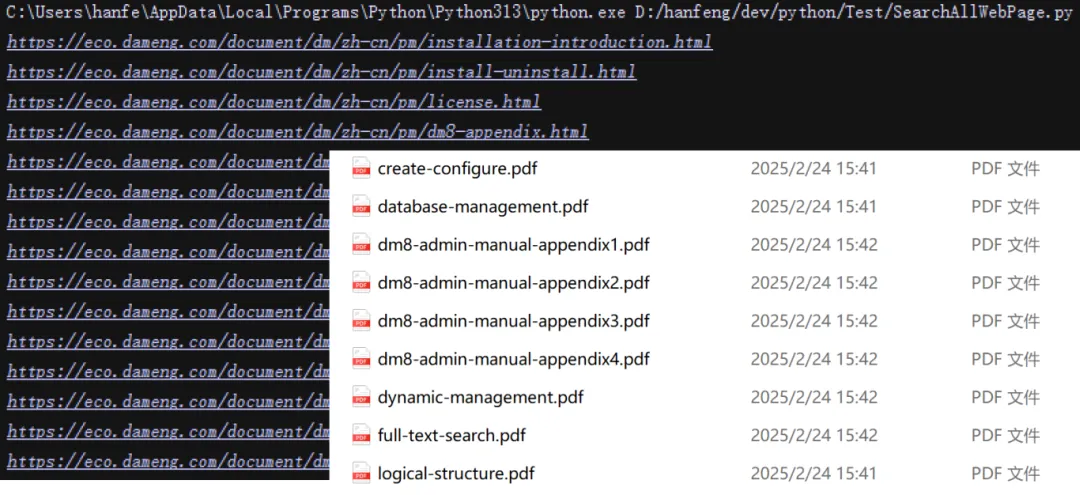Viewport: 1080px width, 495px height.
Task: Select the file name logical-structure.pdf
Action: tap(456, 474)
